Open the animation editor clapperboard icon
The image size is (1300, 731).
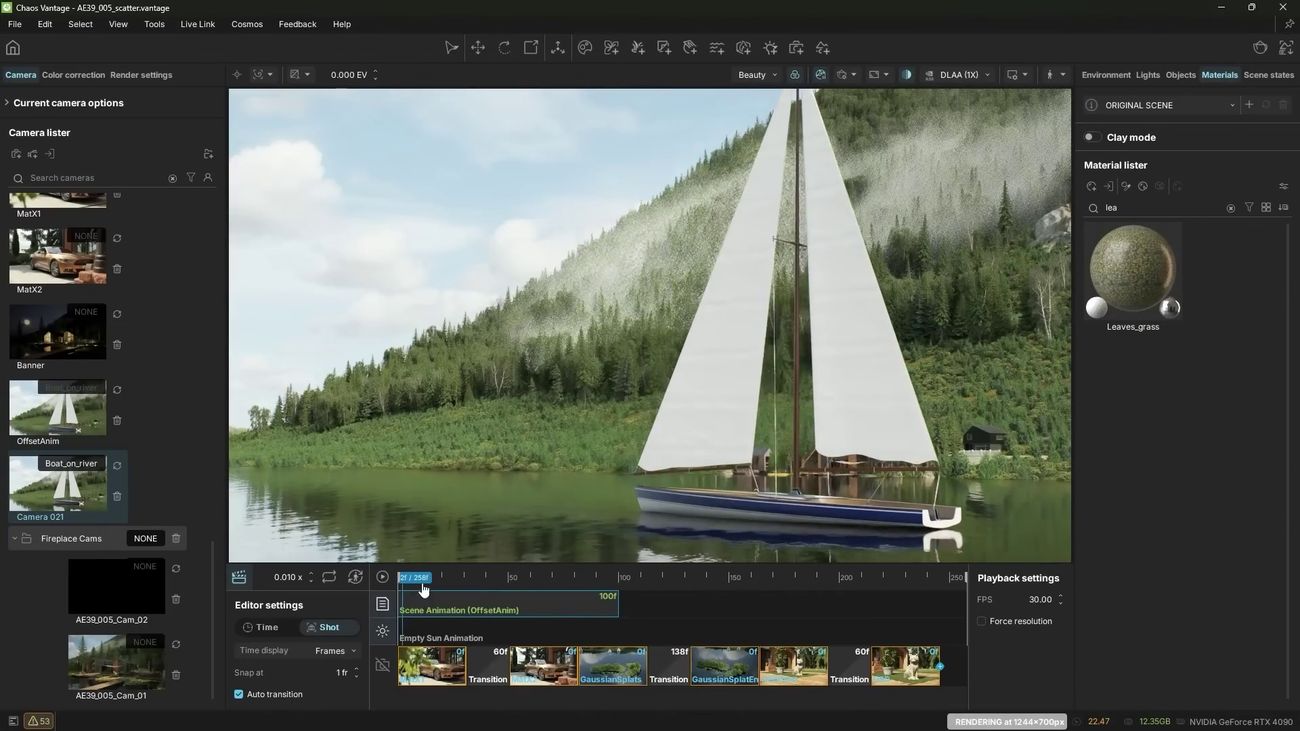tap(239, 577)
